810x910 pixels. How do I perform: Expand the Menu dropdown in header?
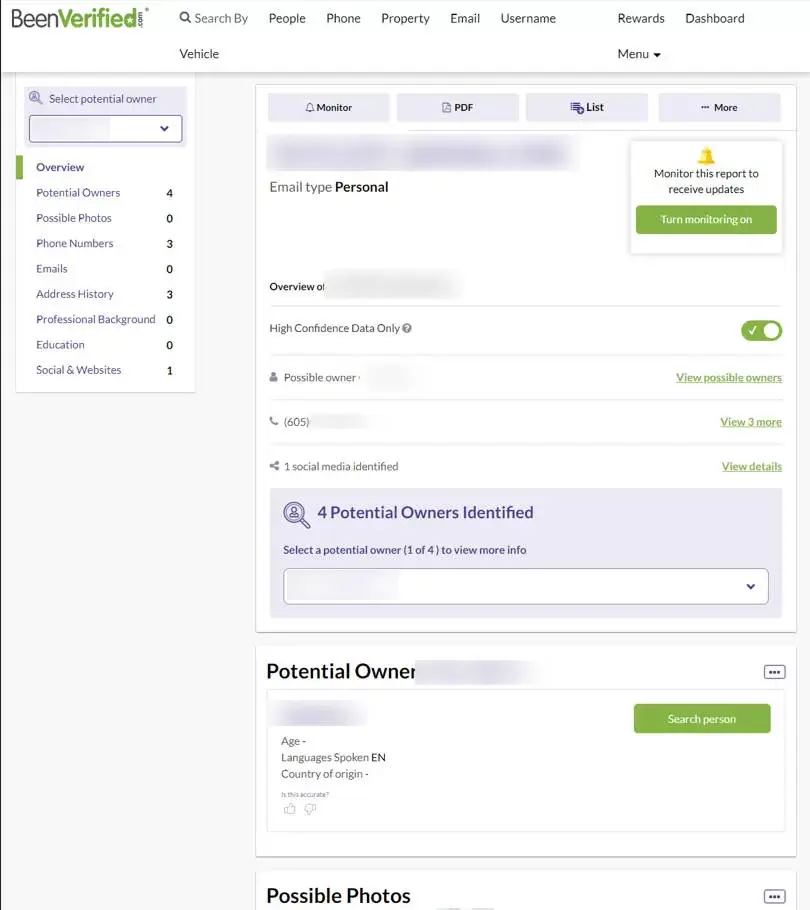pyautogui.click(x=639, y=54)
